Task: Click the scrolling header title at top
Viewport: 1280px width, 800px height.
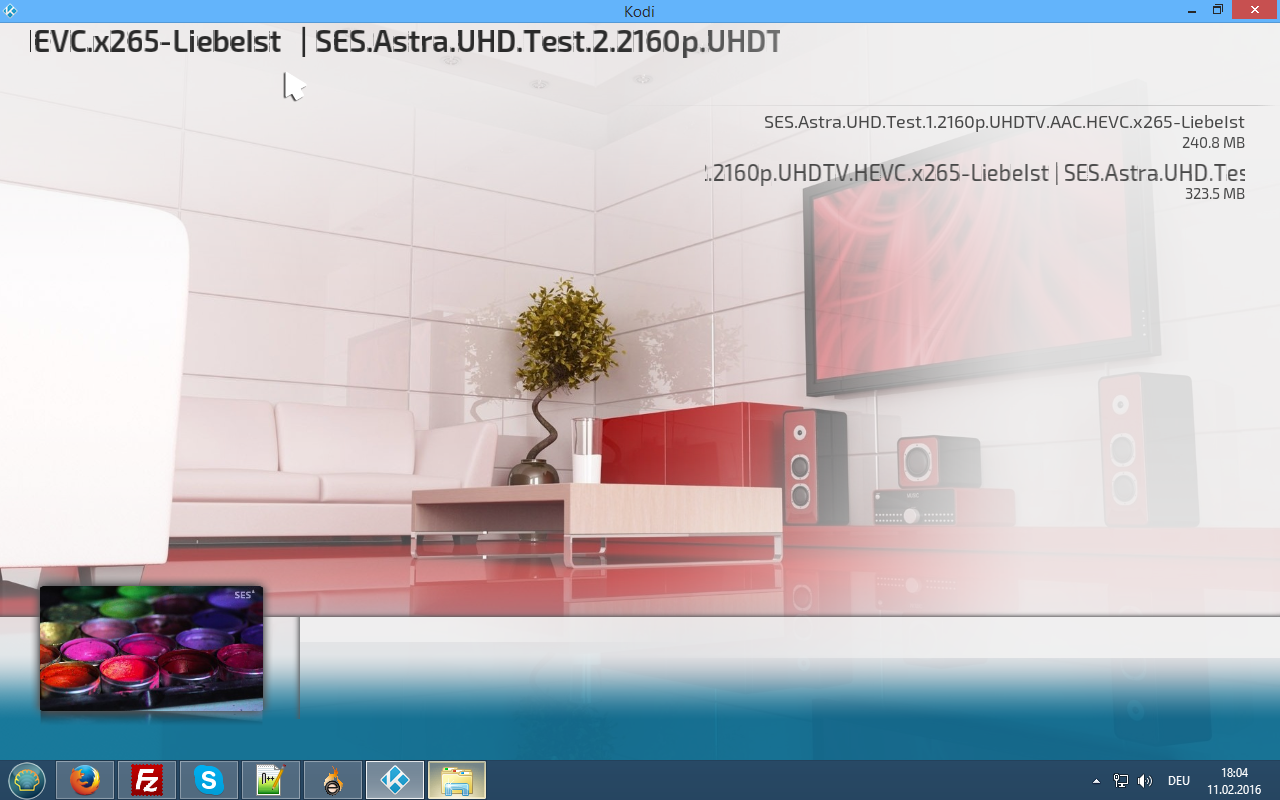Action: [405, 42]
